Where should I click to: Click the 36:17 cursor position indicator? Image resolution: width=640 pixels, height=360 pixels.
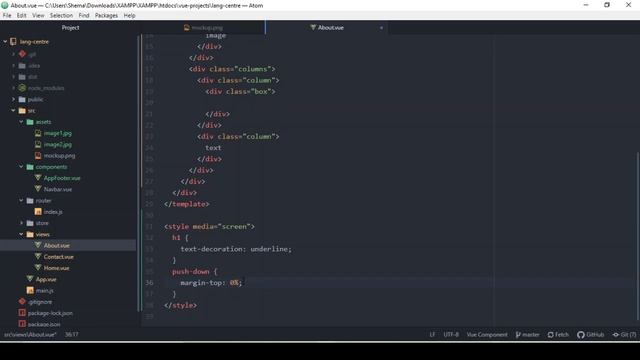71,334
